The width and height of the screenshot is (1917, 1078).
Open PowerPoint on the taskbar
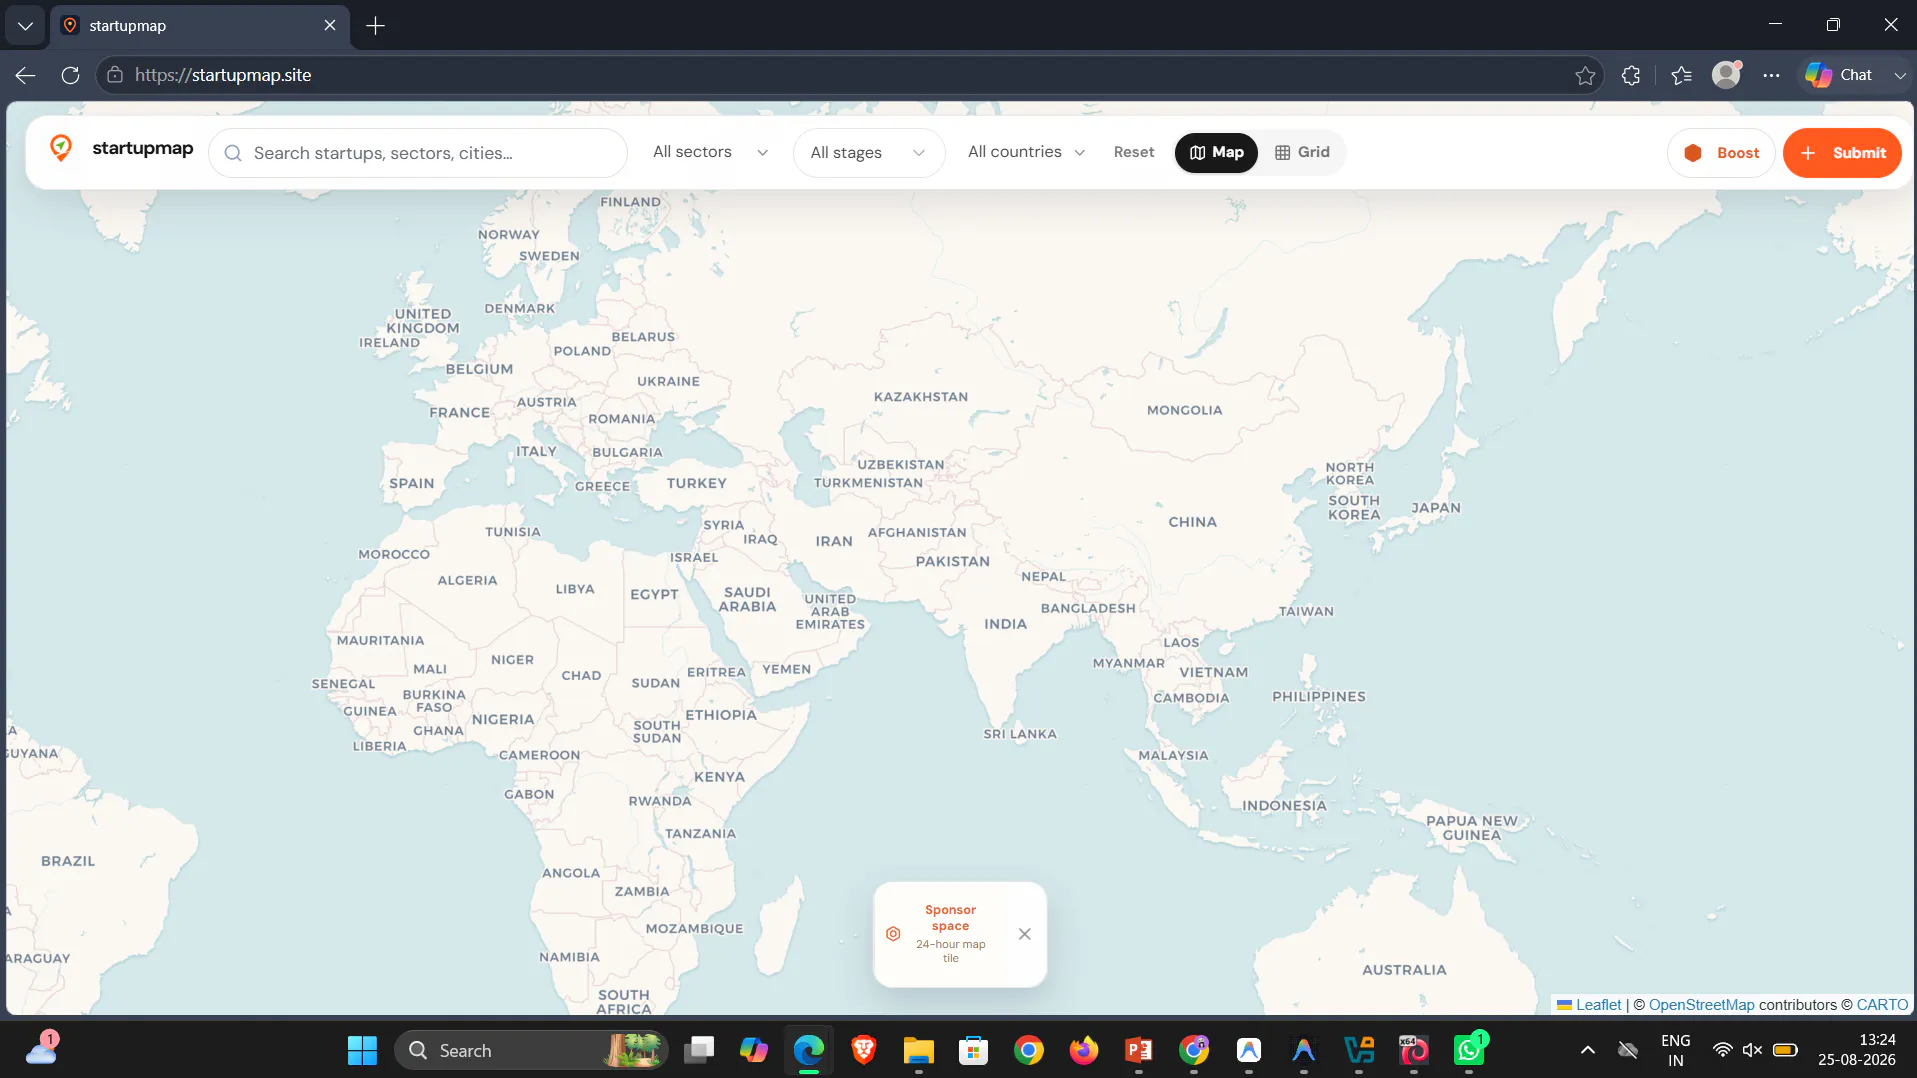1139,1050
